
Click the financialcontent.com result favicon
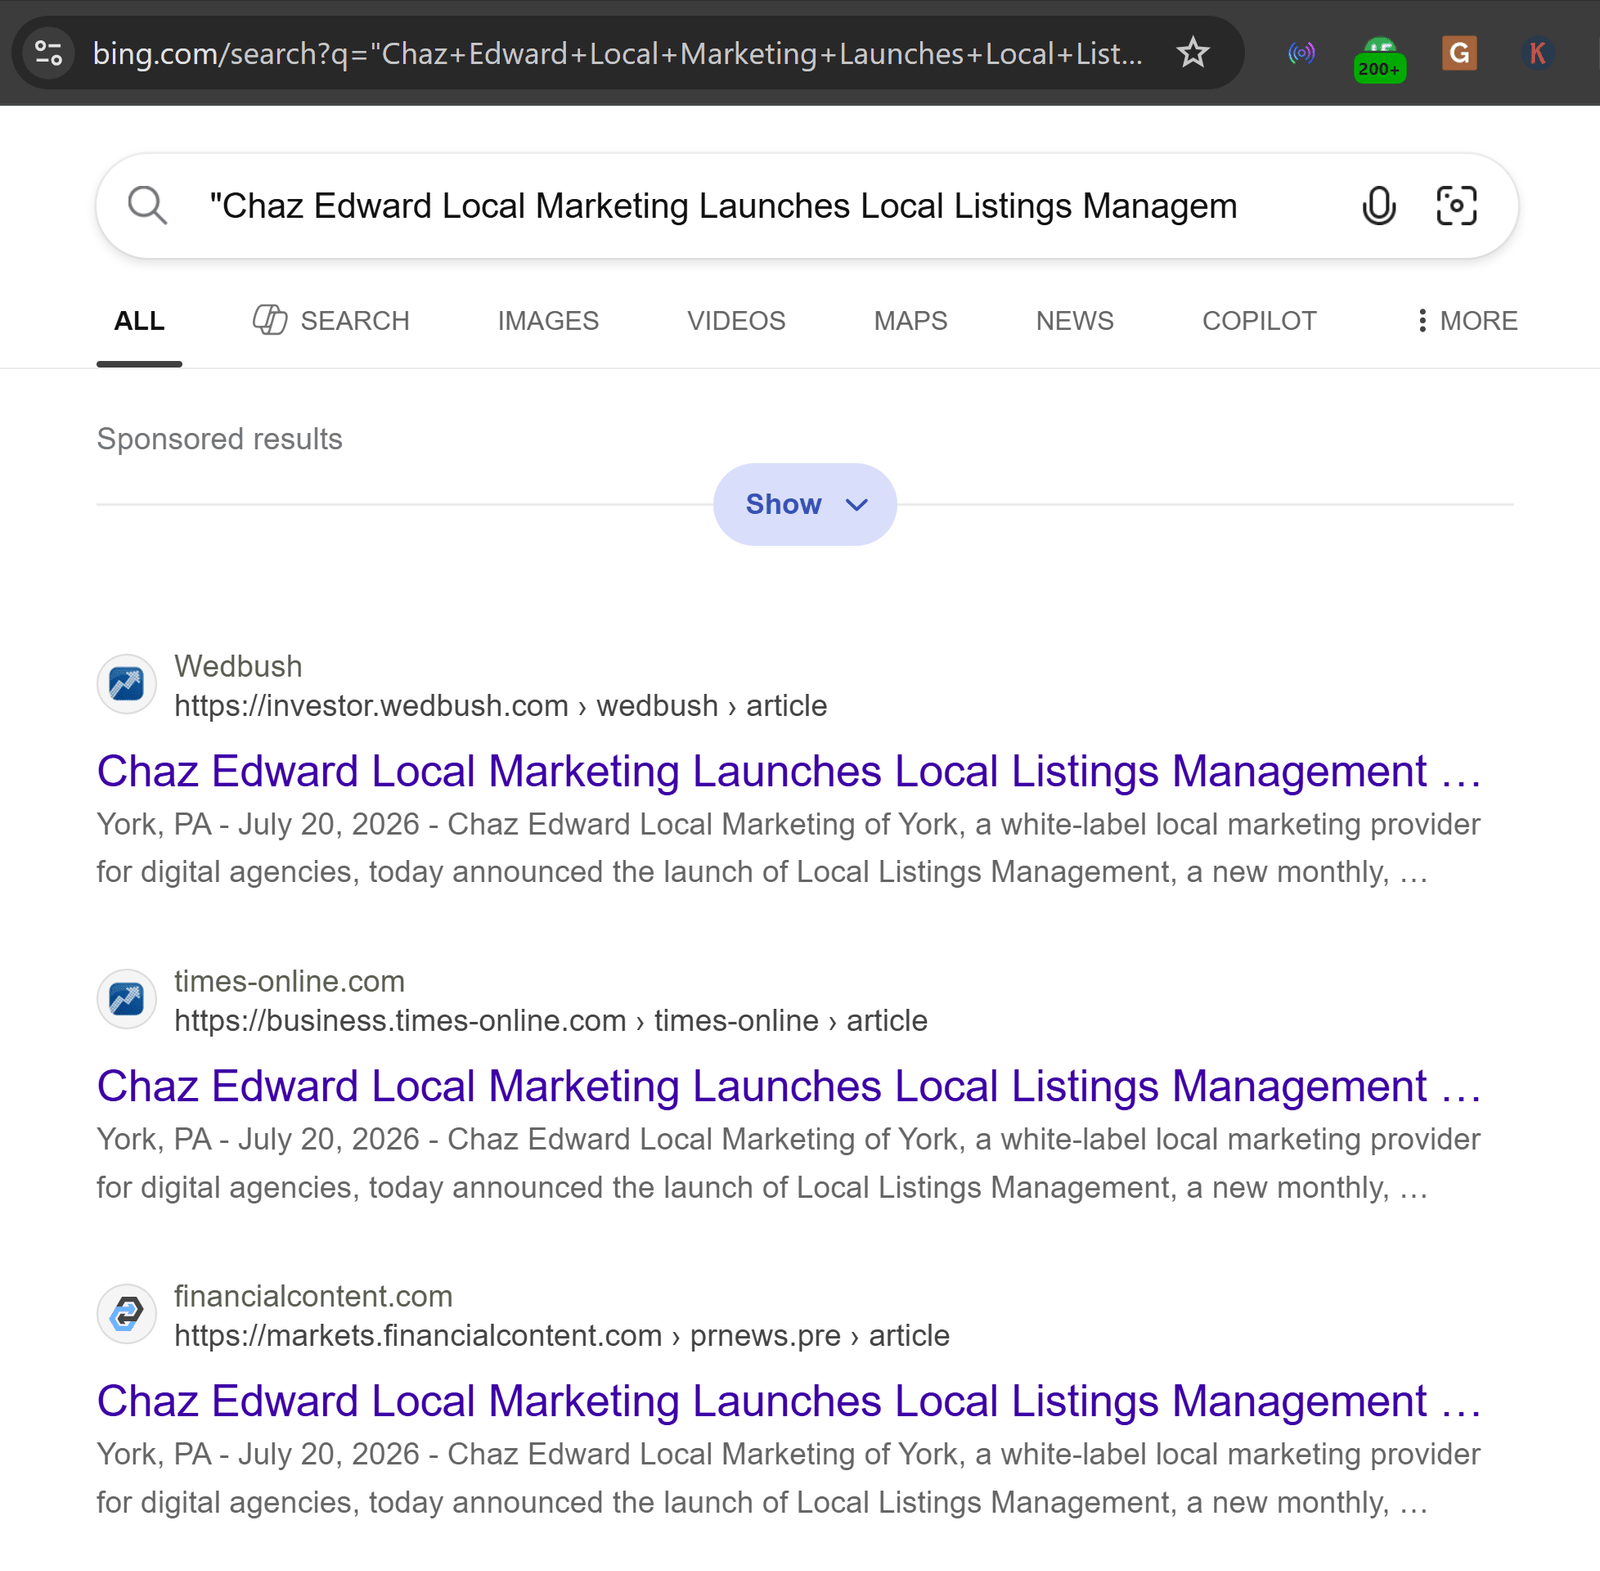(x=126, y=1314)
